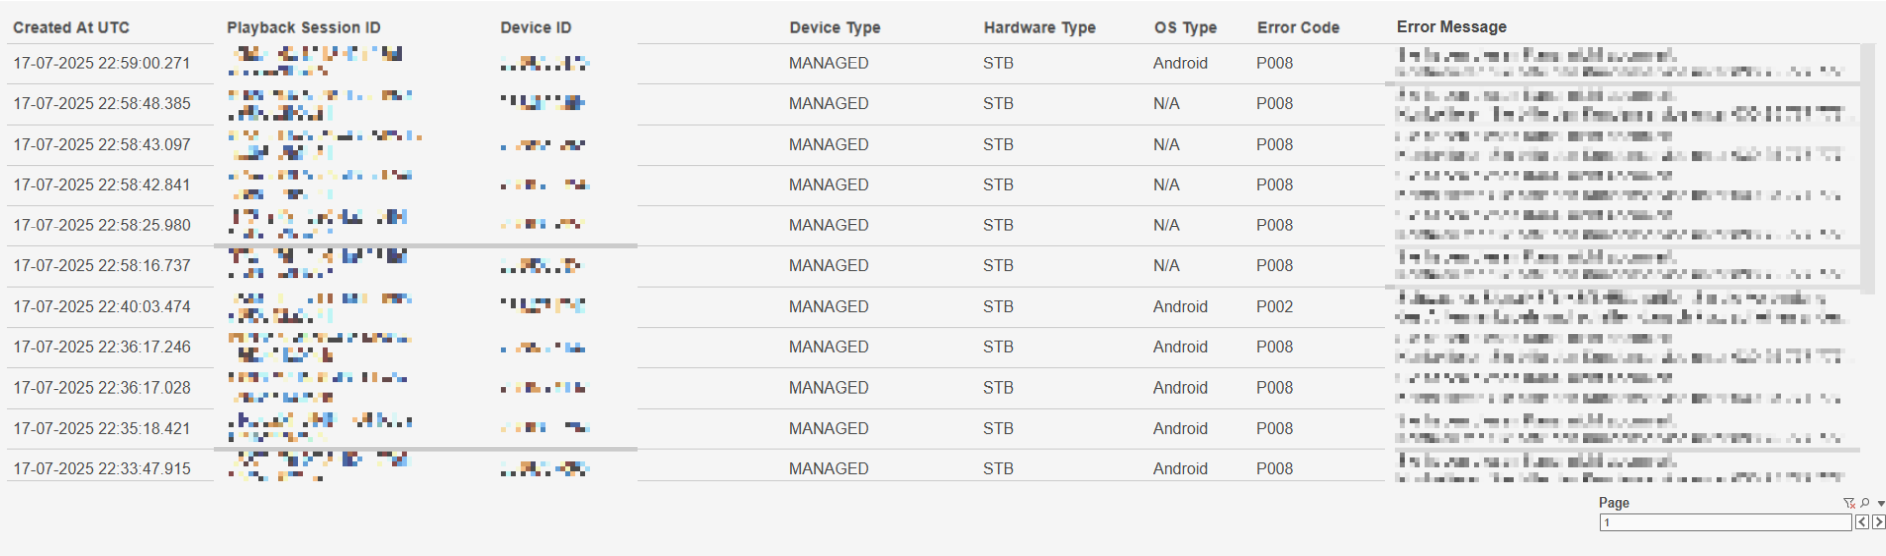Click the OS Type column header
This screenshot has width=1886, height=556.
(1185, 28)
